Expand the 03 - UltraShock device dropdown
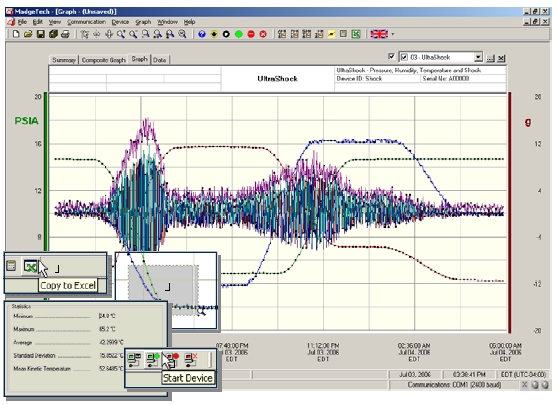This screenshot has width=557, height=405. [x=478, y=57]
